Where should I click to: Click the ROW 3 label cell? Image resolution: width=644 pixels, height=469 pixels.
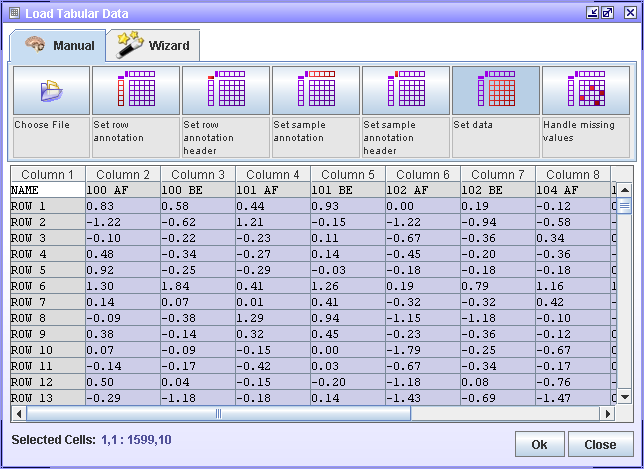pos(48,238)
